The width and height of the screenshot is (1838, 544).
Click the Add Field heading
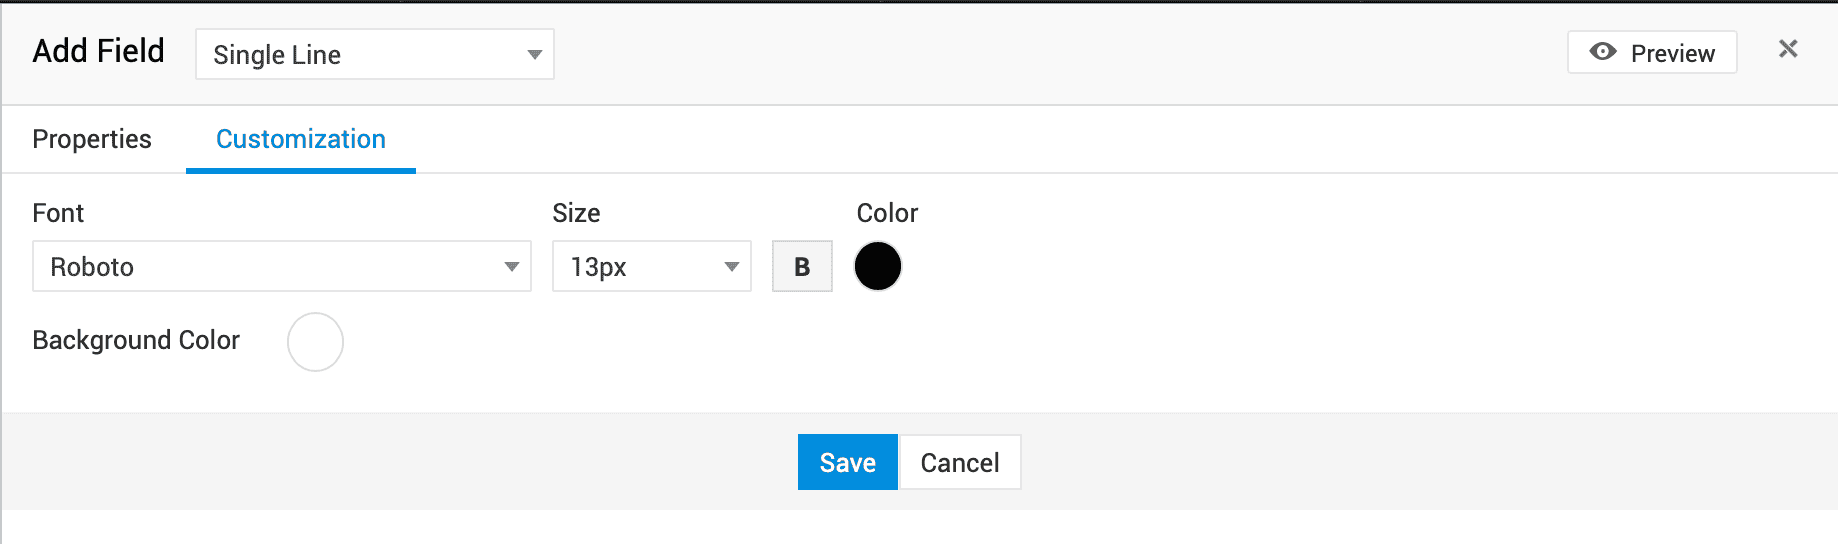tap(98, 51)
